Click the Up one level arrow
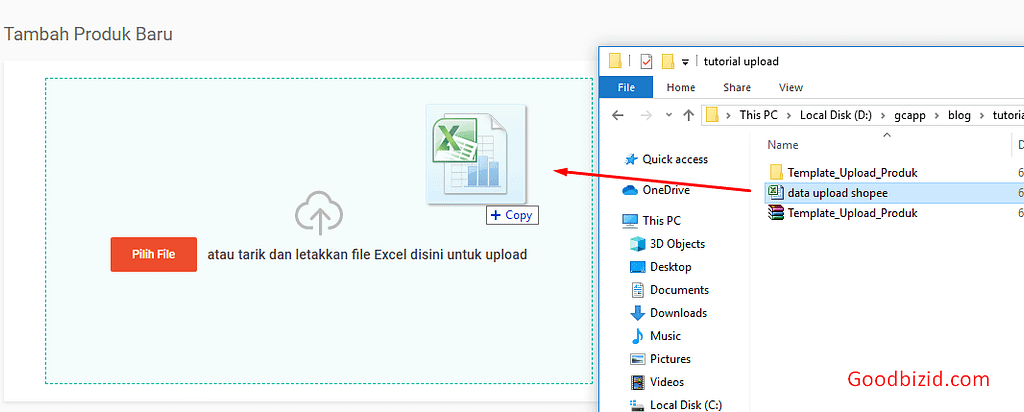The image size is (1024, 412). click(688, 115)
